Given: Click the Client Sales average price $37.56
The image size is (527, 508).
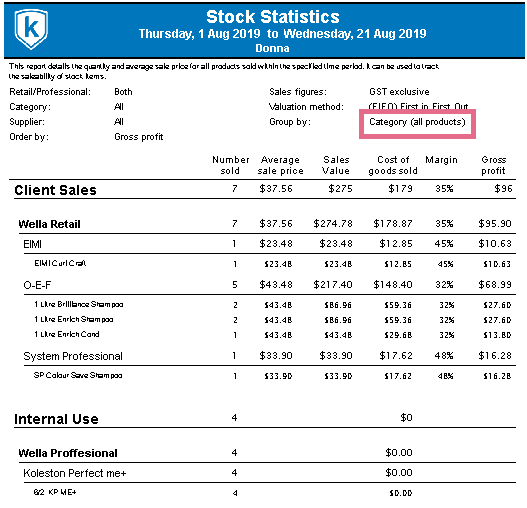Looking at the screenshot, I should 276,189.
